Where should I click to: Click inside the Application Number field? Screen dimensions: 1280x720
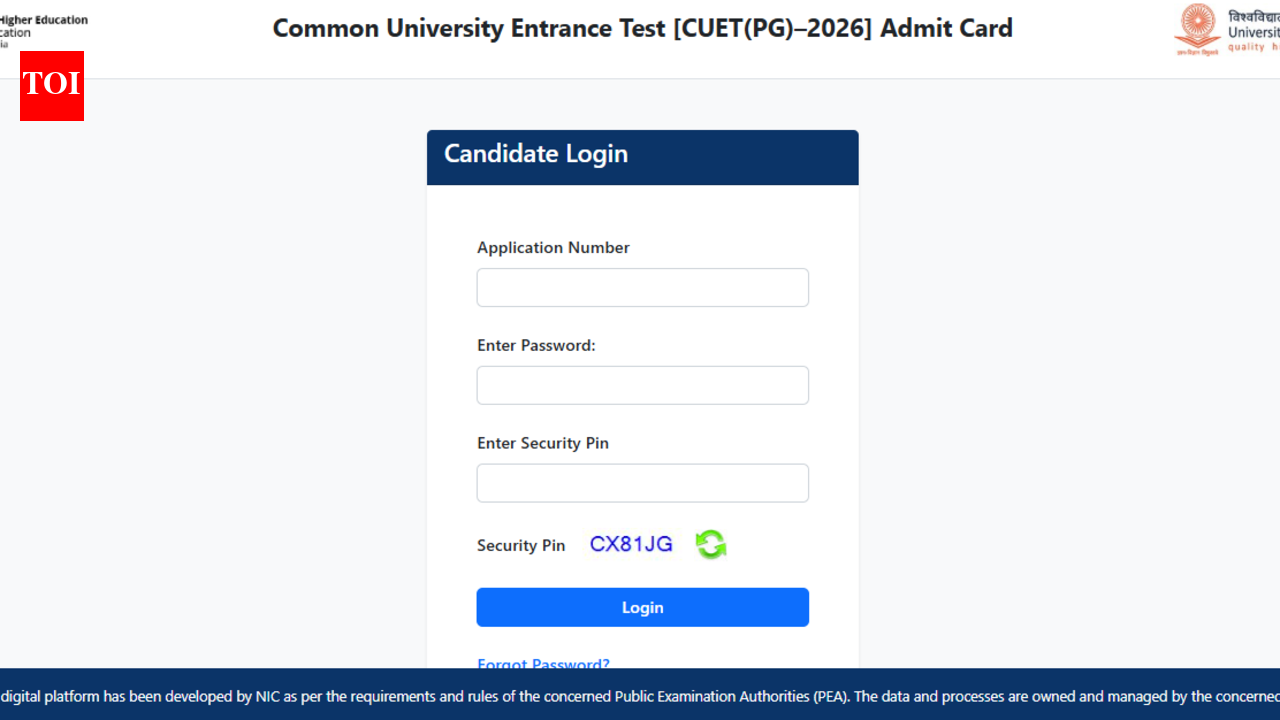pyautogui.click(x=642, y=287)
